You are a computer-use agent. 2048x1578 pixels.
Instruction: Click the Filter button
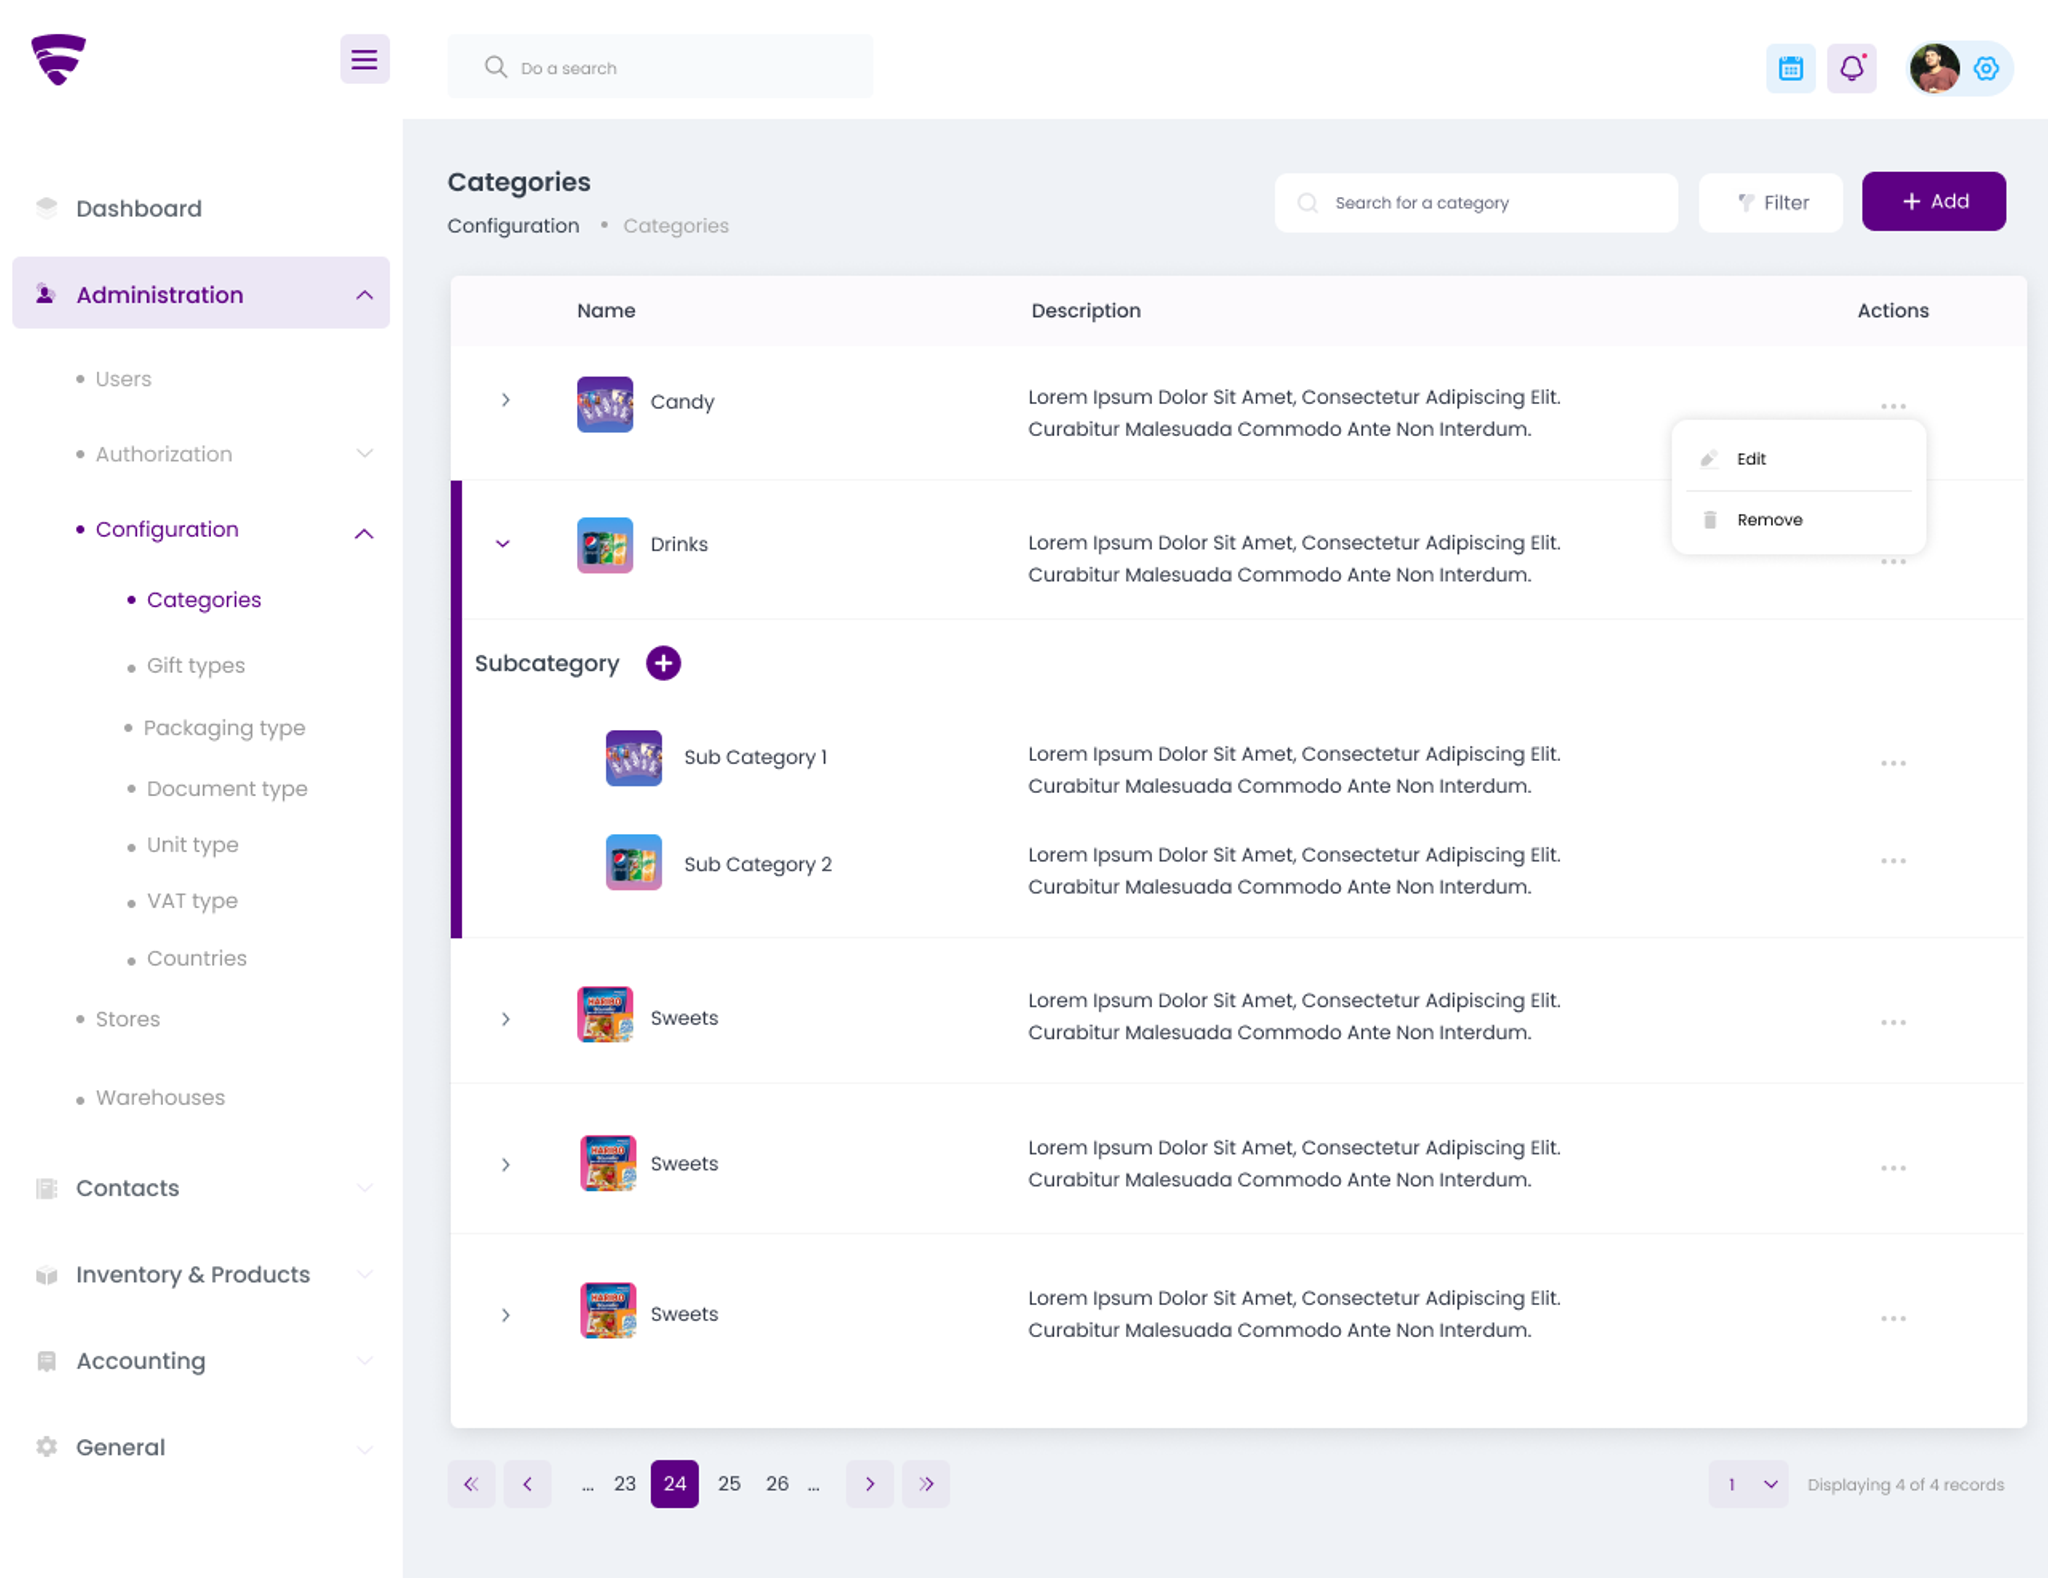point(1770,203)
